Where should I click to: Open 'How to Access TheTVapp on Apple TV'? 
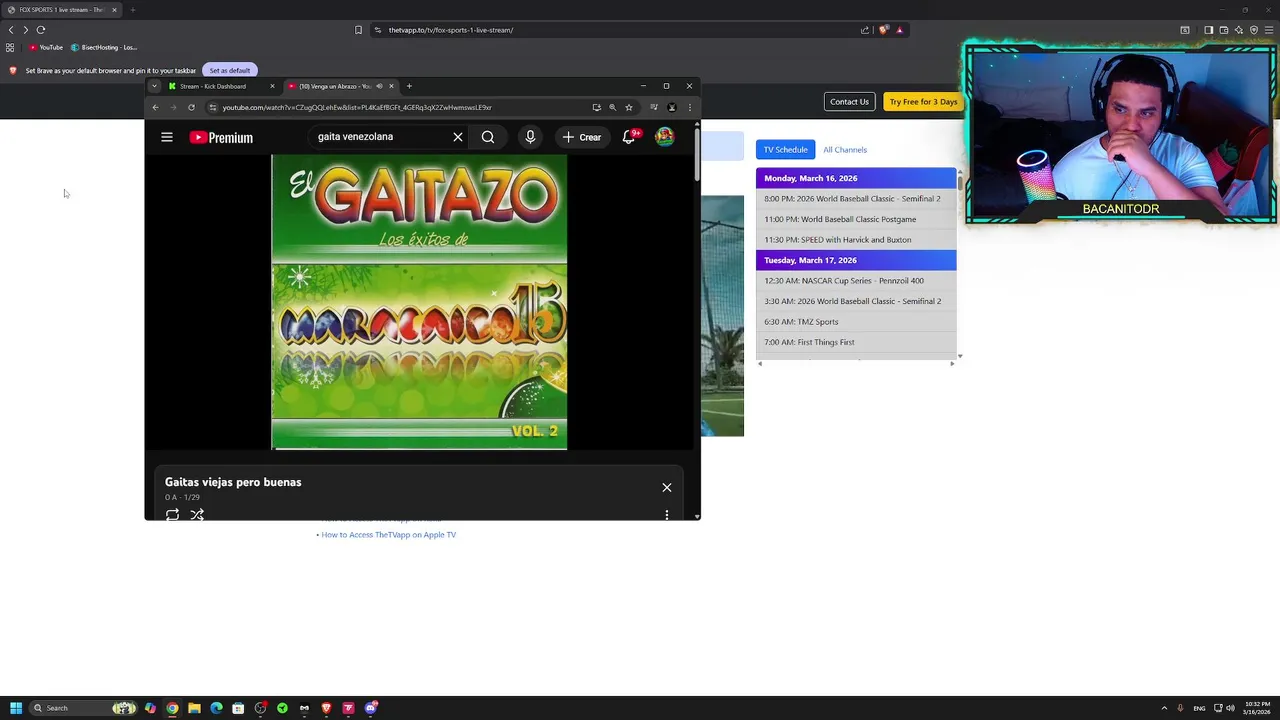click(389, 535)
